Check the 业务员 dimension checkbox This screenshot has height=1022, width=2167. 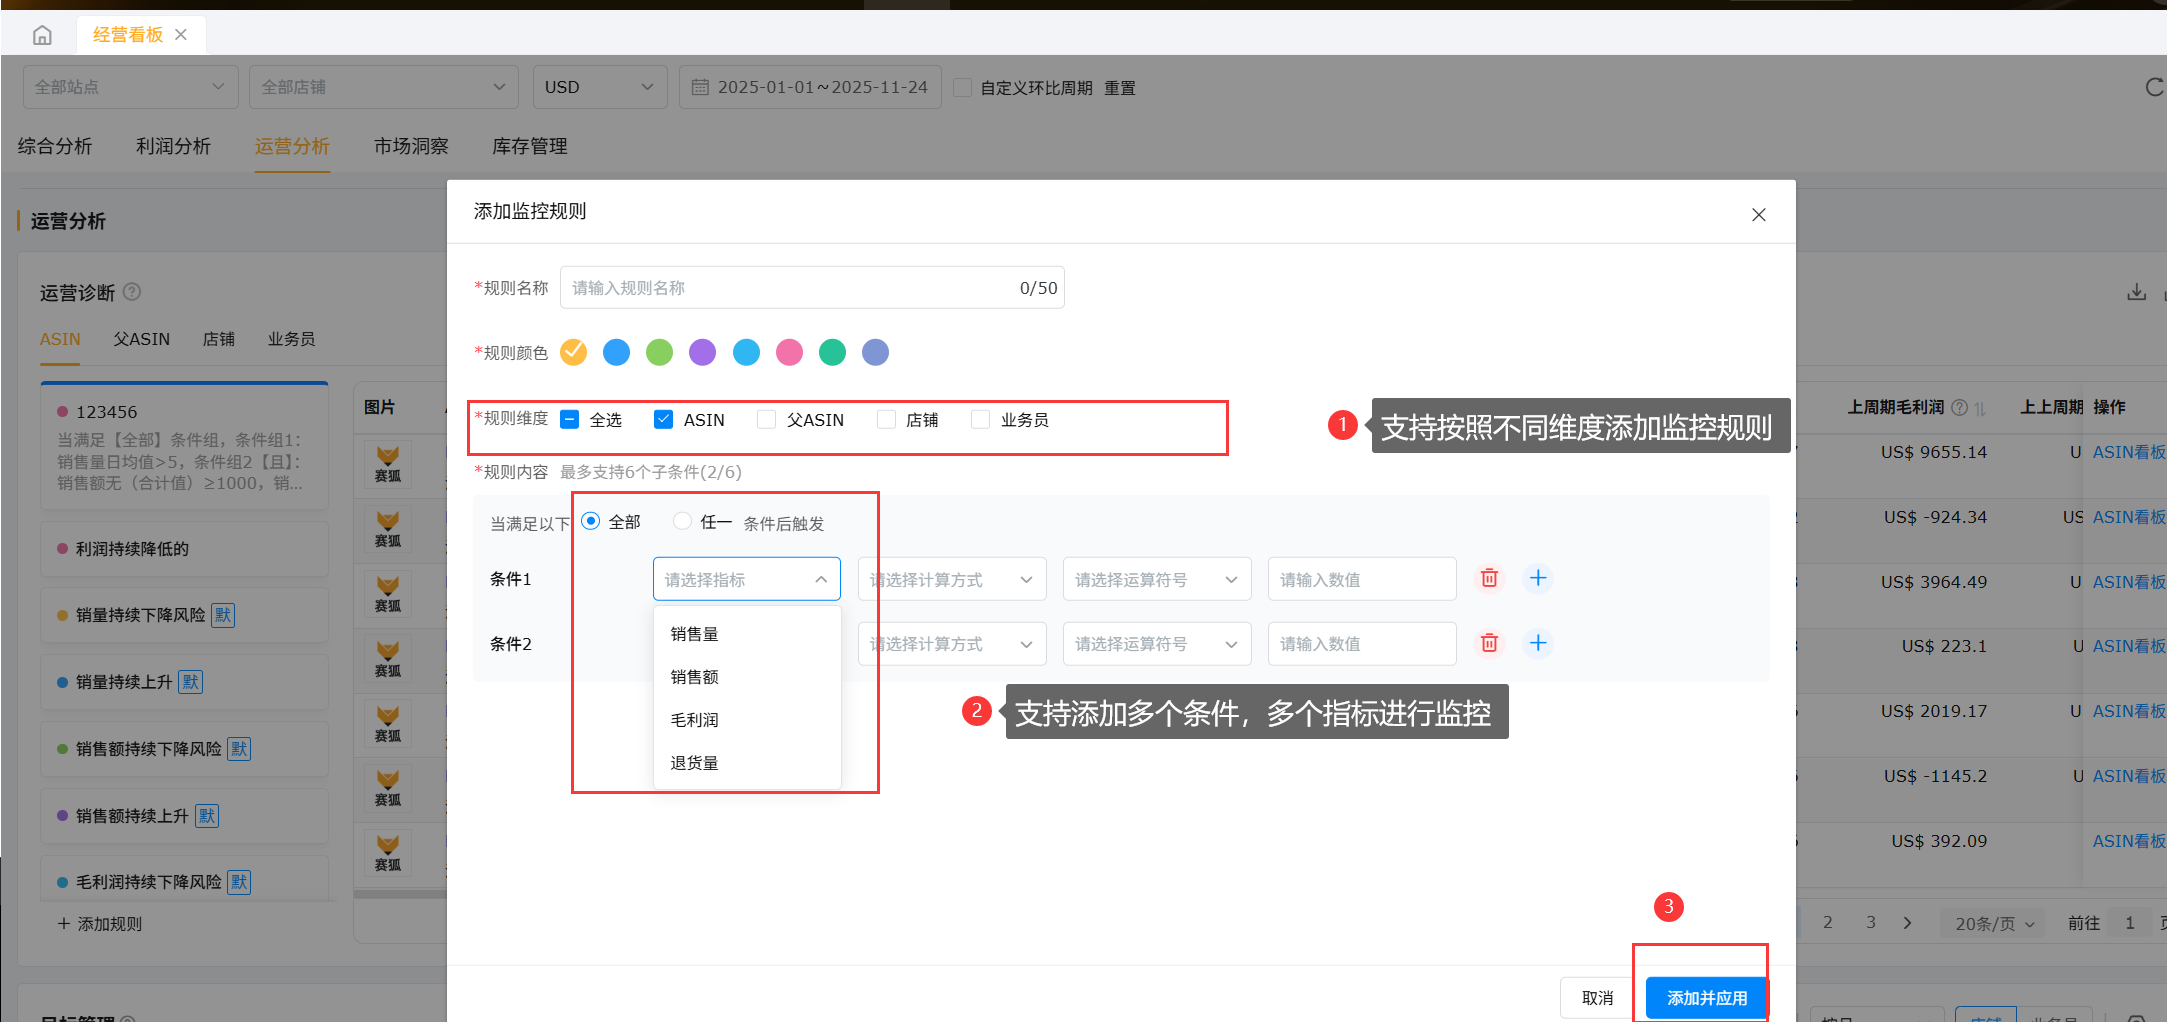pyautogui.click(x=981, y=419)
